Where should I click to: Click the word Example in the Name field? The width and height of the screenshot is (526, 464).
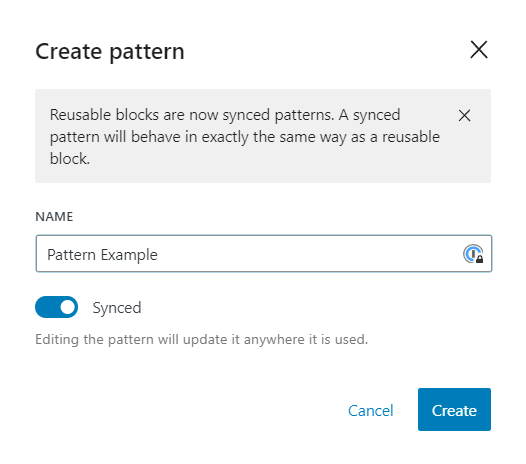(129, 255)
